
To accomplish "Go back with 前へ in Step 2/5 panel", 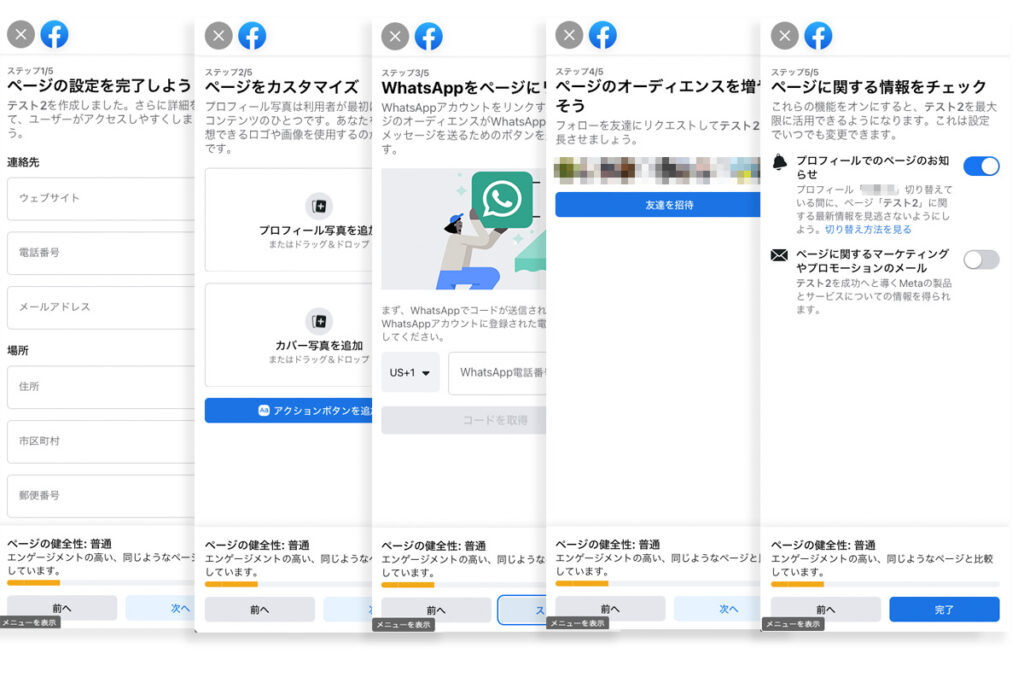I will (x=260, y=610).
